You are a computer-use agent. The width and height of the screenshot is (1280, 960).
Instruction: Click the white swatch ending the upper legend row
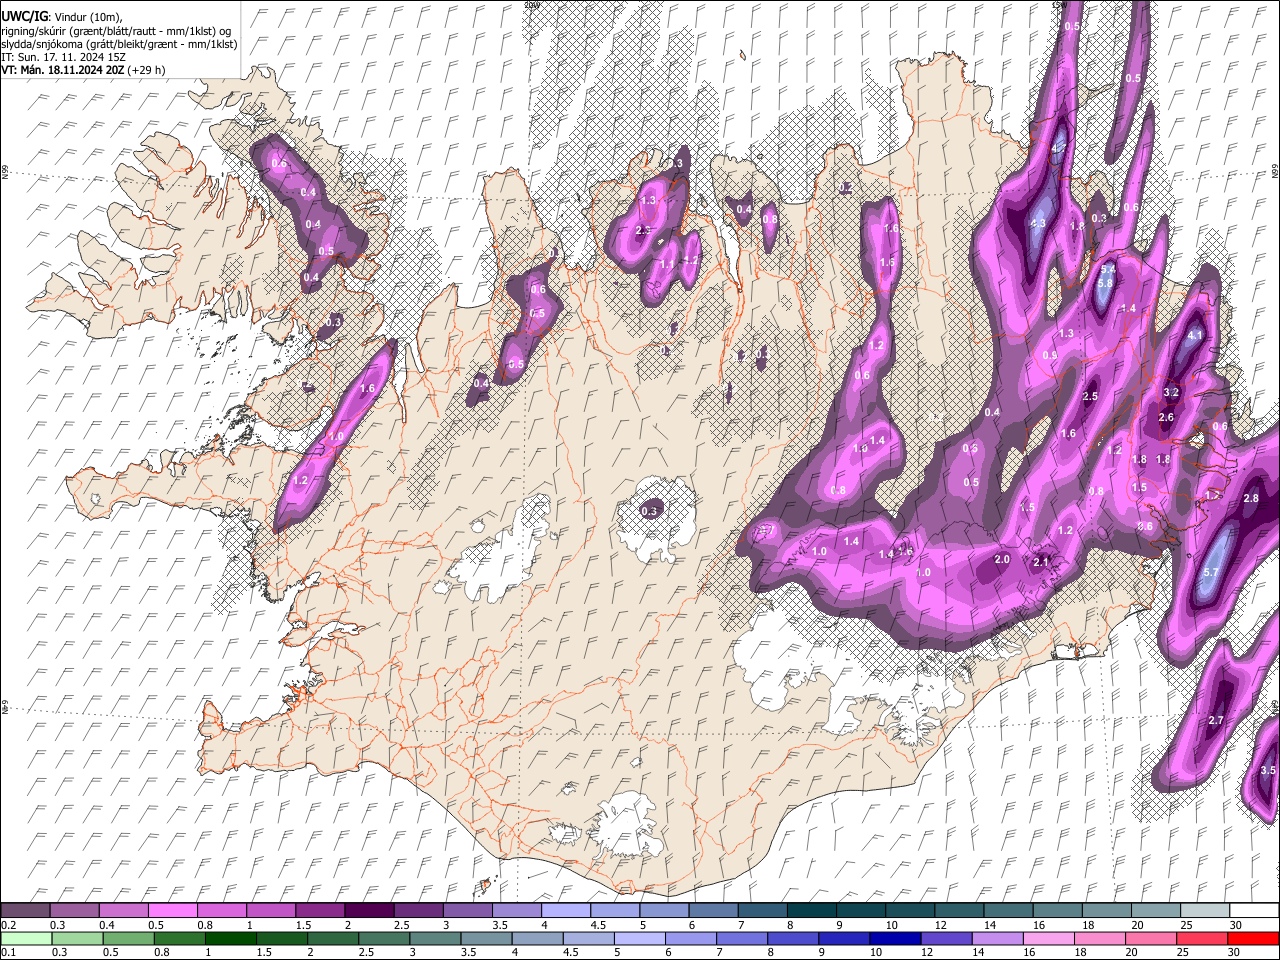click(x=1252, y=911)
